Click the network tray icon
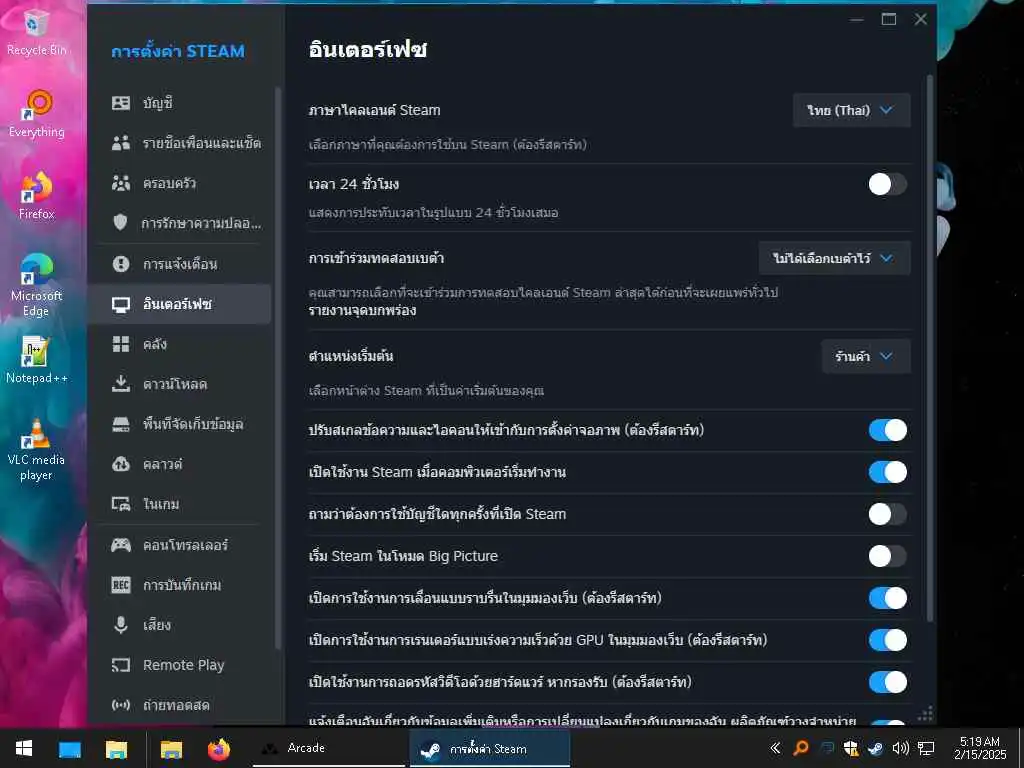 (926, 748)
